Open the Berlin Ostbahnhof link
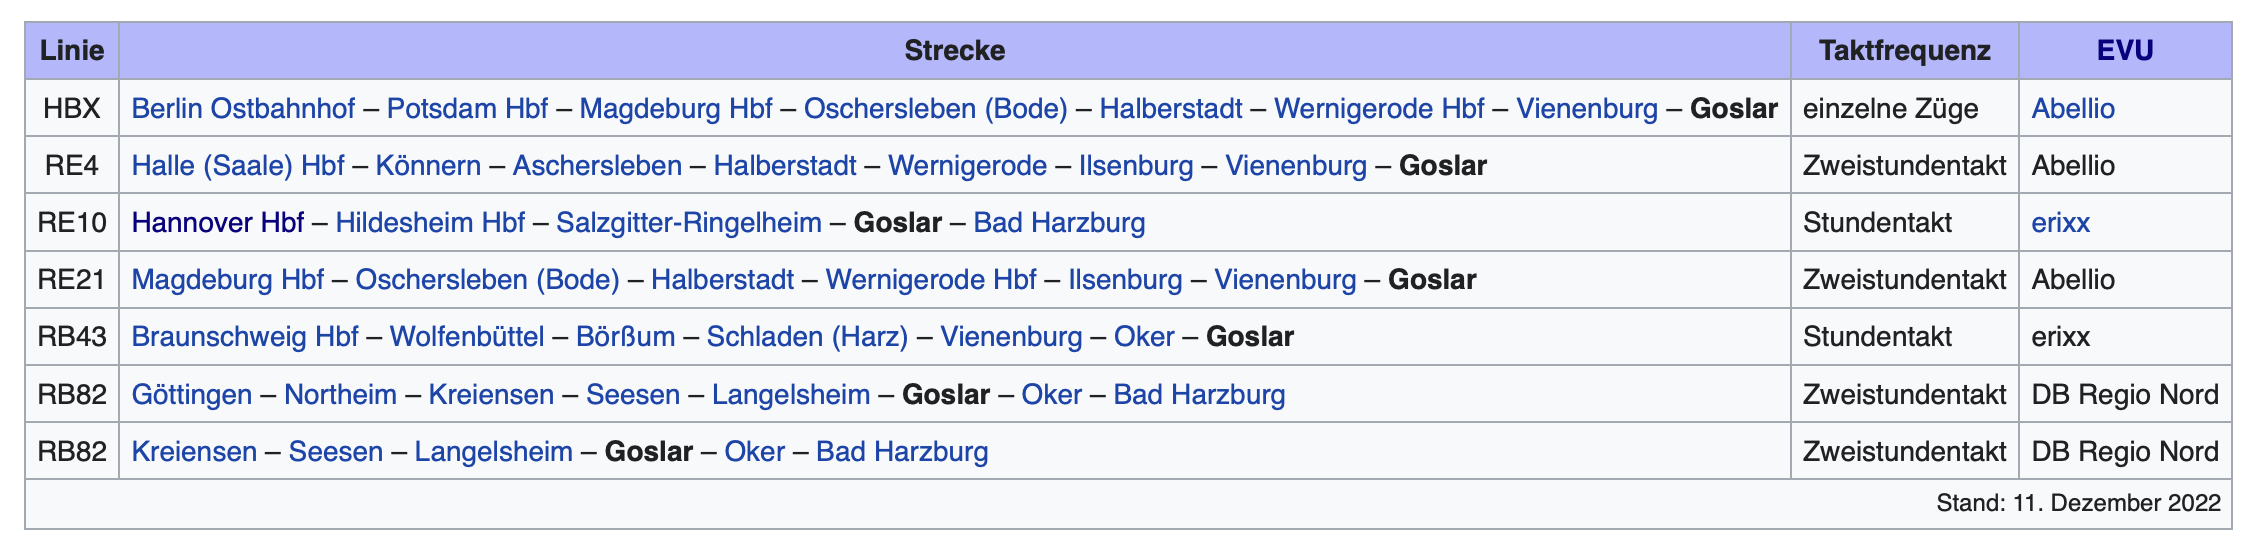Screen dimensions: 2252x544 tap(243, 108)
